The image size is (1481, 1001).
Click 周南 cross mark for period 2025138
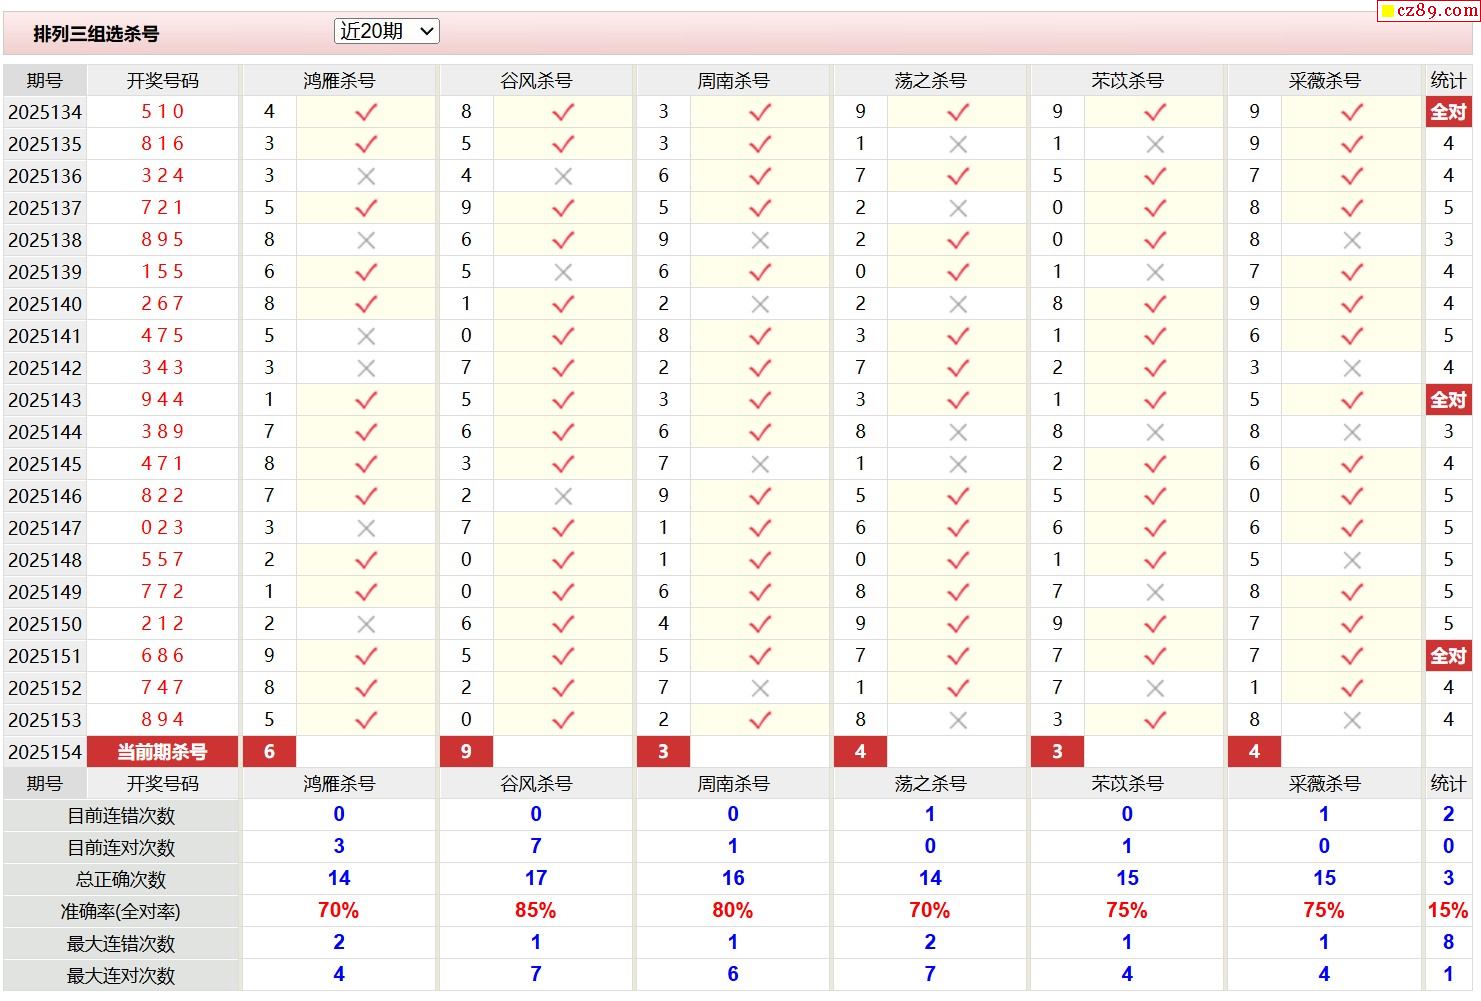pyautogui.click(x=760, y=240)
